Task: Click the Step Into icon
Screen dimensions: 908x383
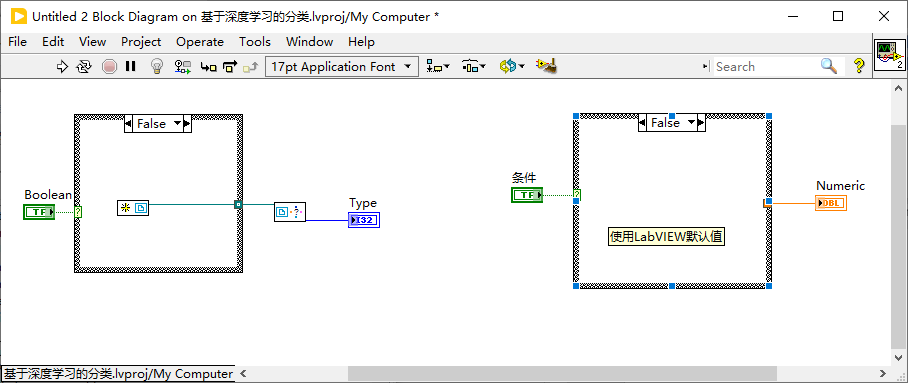Action: pos(208,67)
